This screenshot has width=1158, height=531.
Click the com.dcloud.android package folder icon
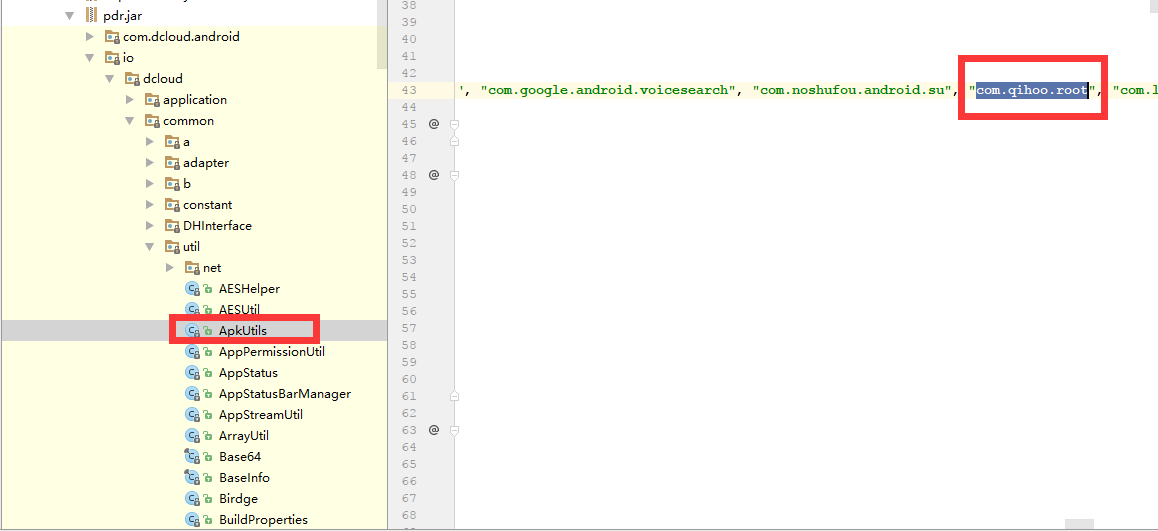click(x=112, y=36)
